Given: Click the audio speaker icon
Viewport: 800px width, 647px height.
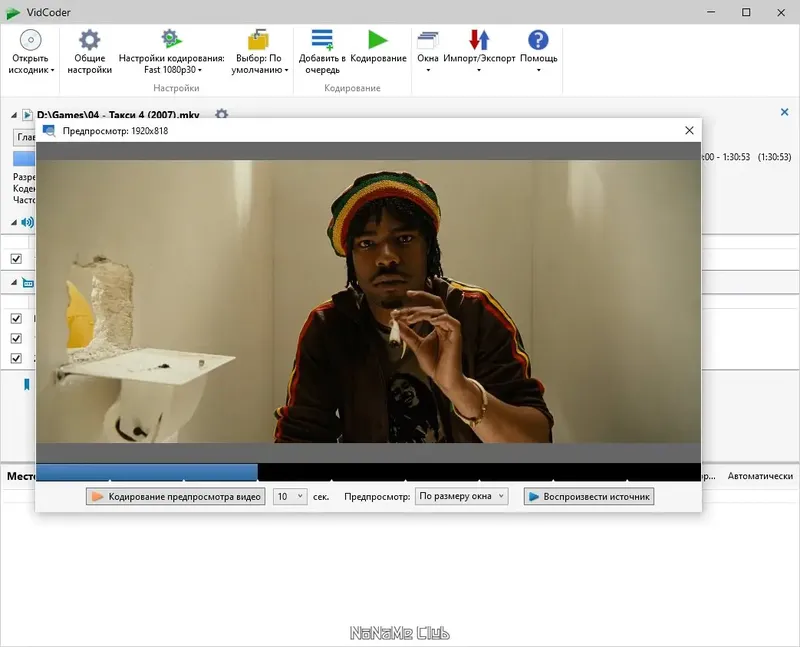Looking at the screenshot, I should (28, 222).
